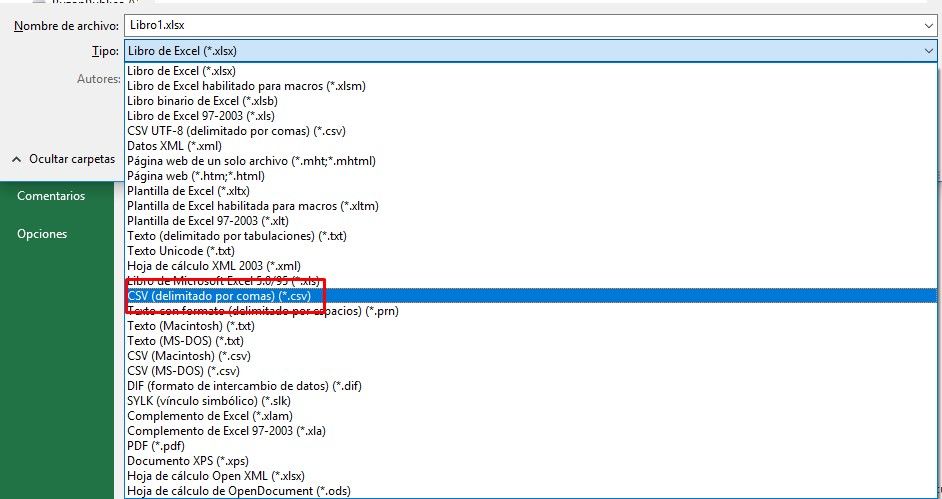
Task: Pick SYLK (vínculo simbólico) (*.slk)
Action: 530,401
